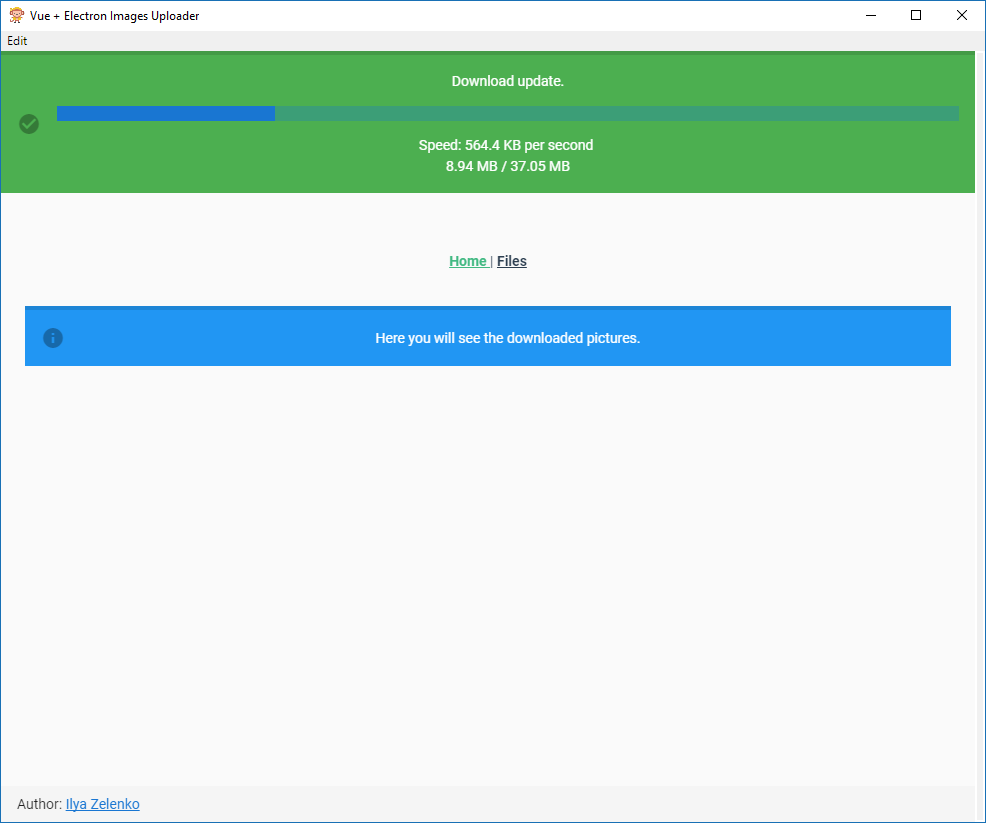986x823 pixels.
Task: Click "Here you will see the downloaded pictures." message
Action: click(x=507, y=338)
